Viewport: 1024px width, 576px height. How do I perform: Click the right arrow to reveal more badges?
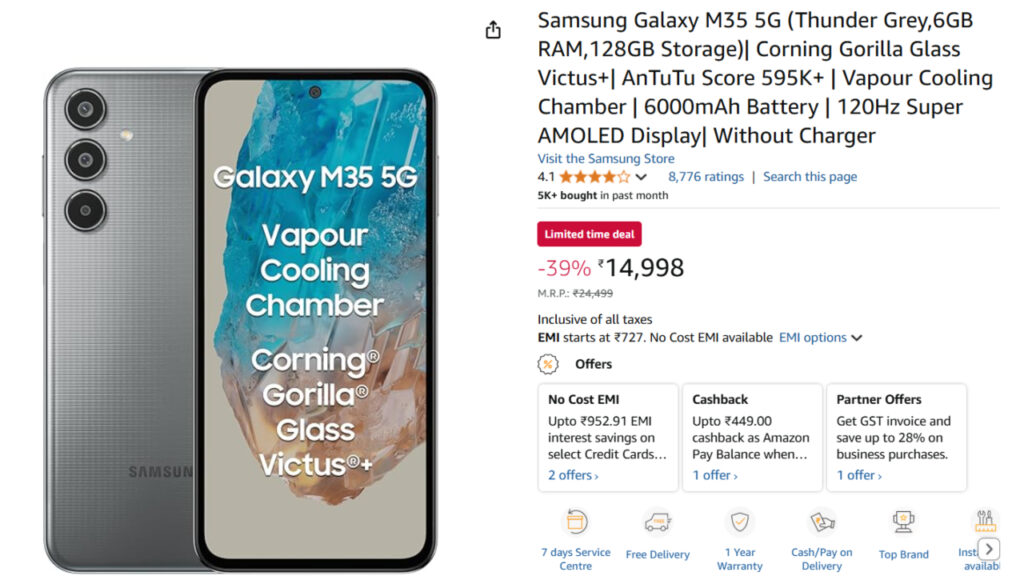[x=988, y=549]
